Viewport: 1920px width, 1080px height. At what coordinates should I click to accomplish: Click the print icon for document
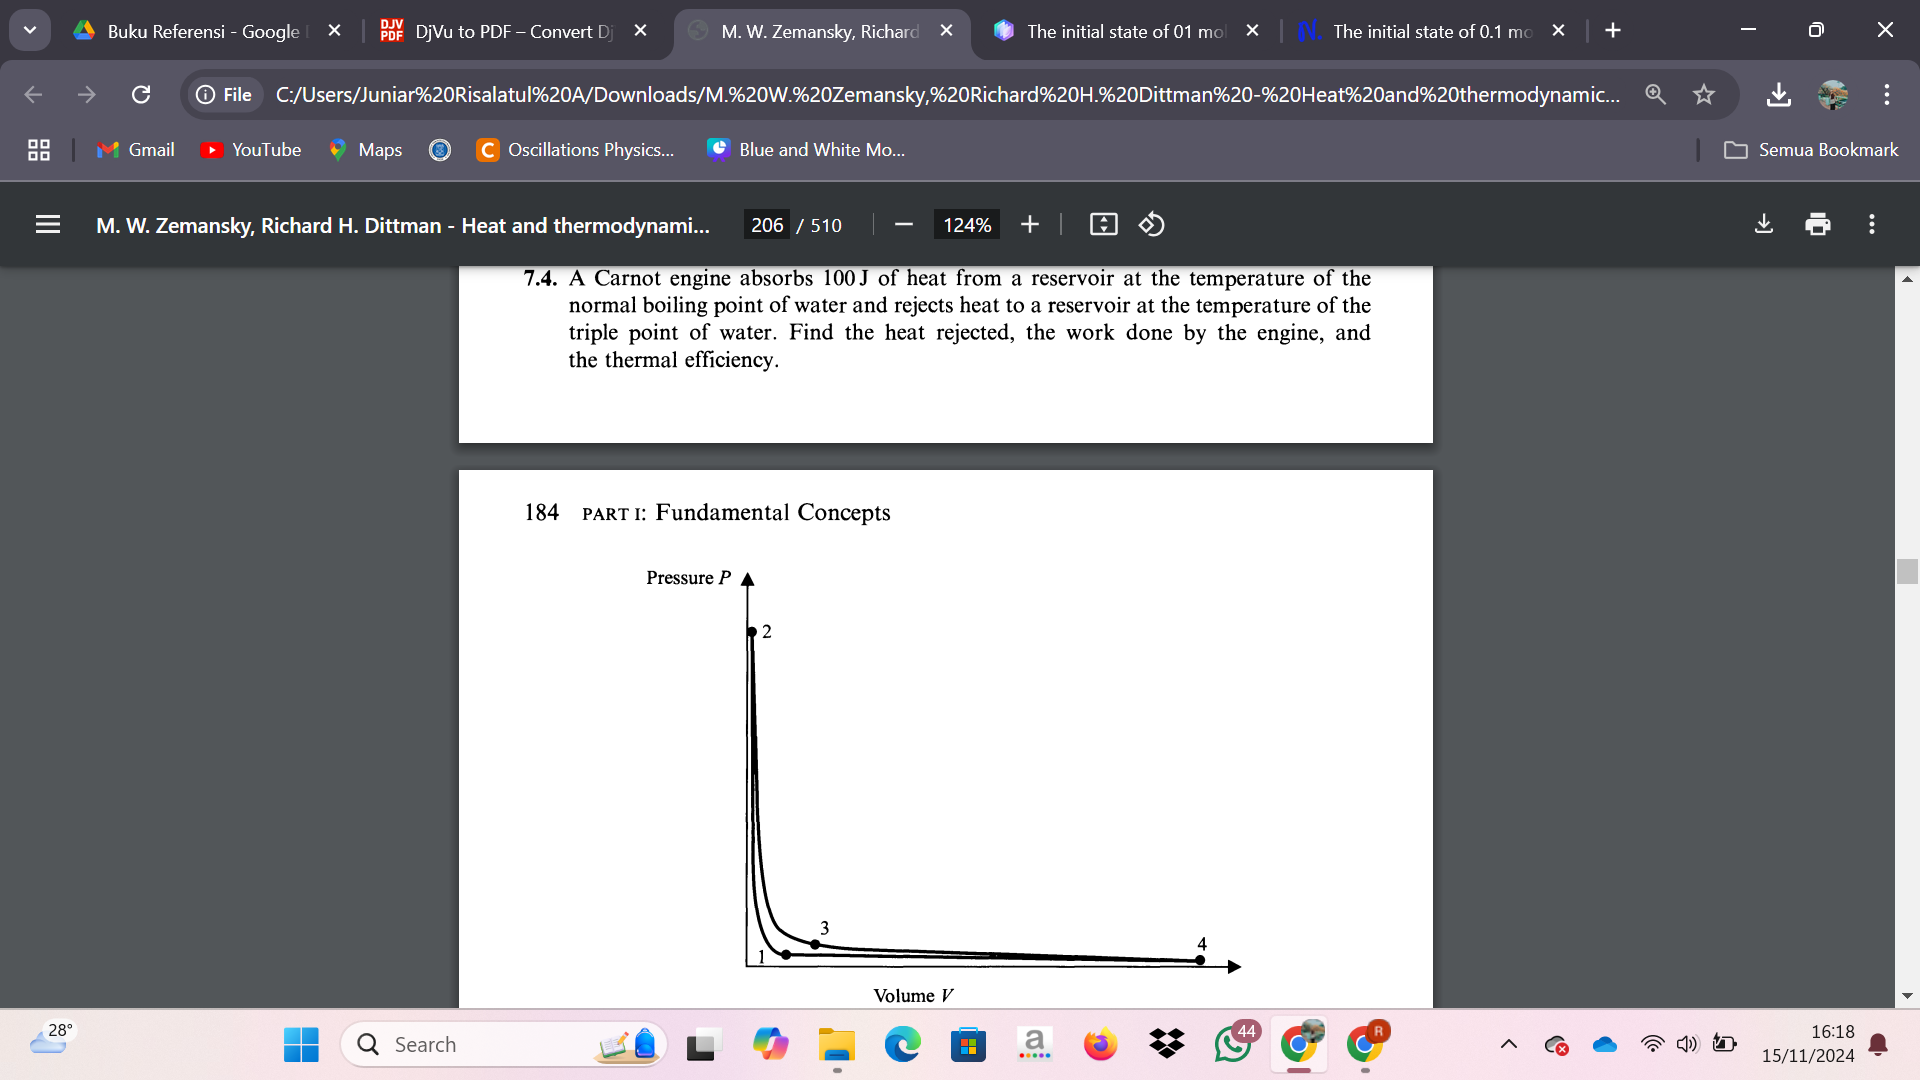coord(1817,224)
